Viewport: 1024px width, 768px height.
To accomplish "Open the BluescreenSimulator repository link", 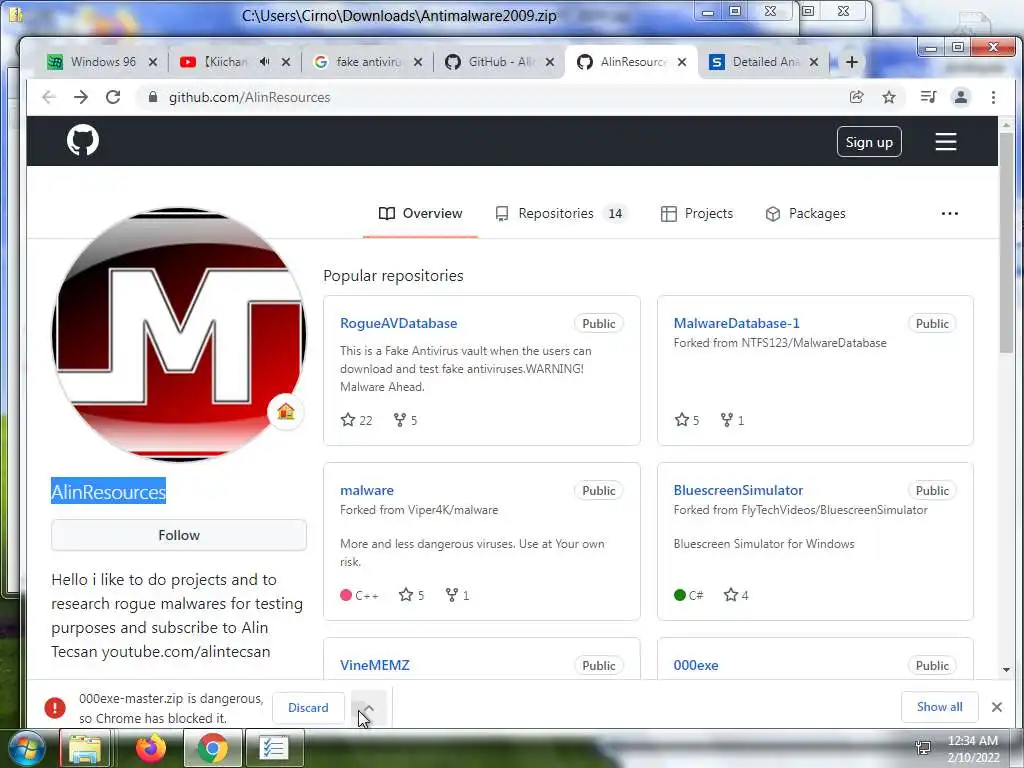I will pyautogui.click(x=738, y=490).
